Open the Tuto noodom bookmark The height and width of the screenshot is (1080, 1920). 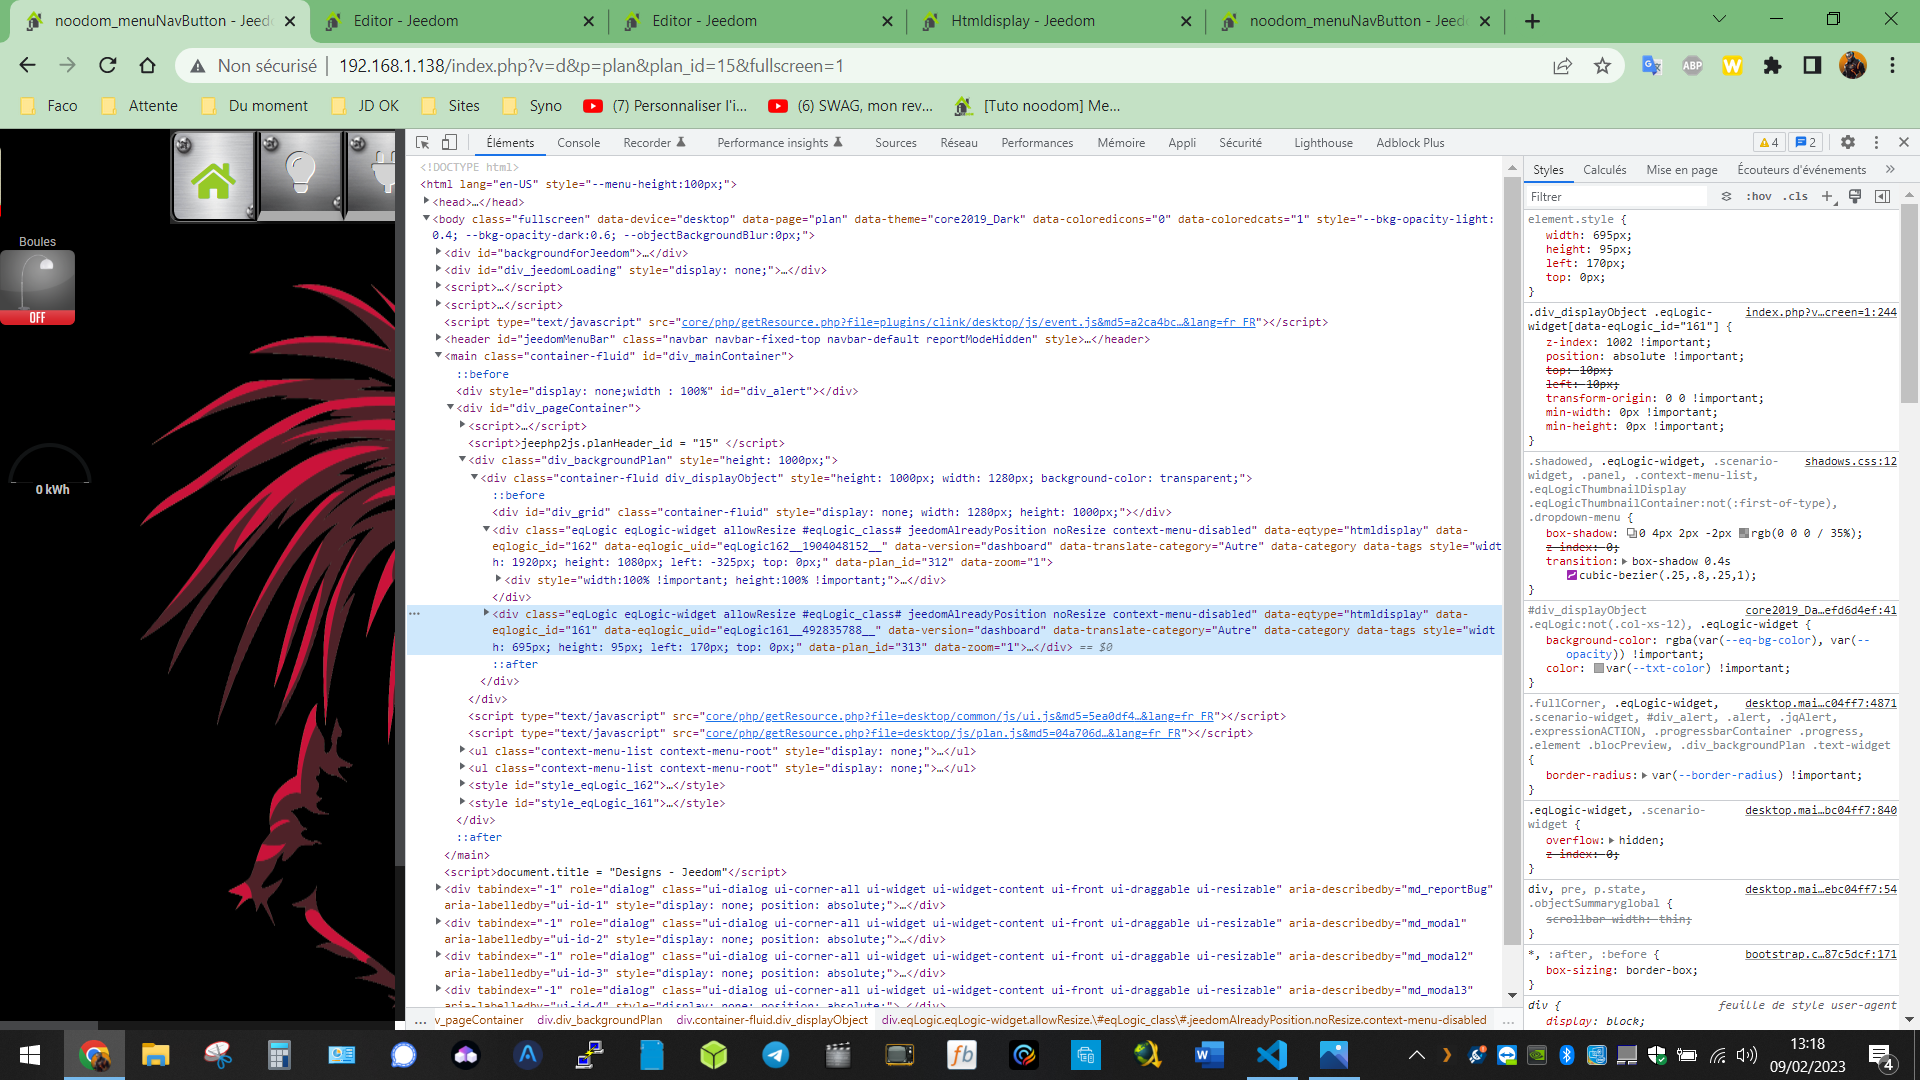pyautogui.click(x=1037, y=105)
